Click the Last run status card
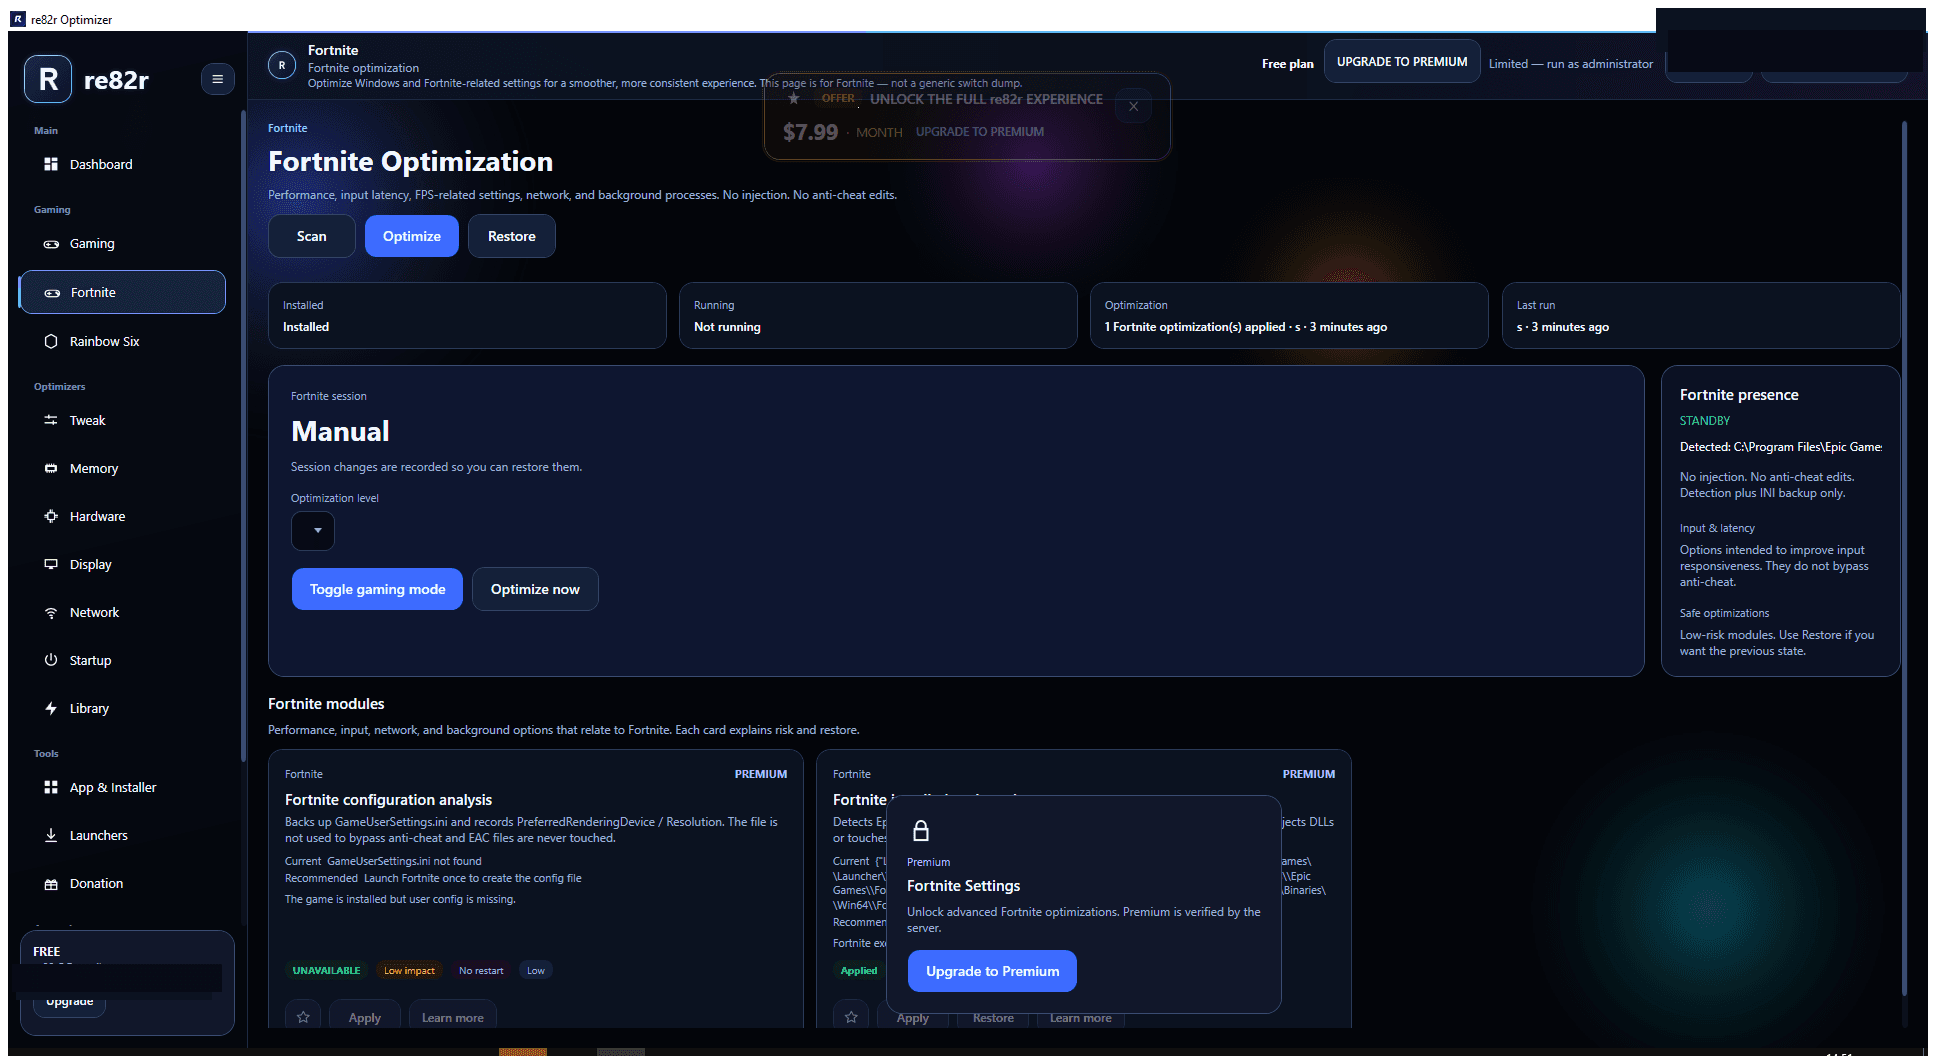Image resolution: width=1936 pixels, height=1056 pixels. click(x=1700, y=316)
